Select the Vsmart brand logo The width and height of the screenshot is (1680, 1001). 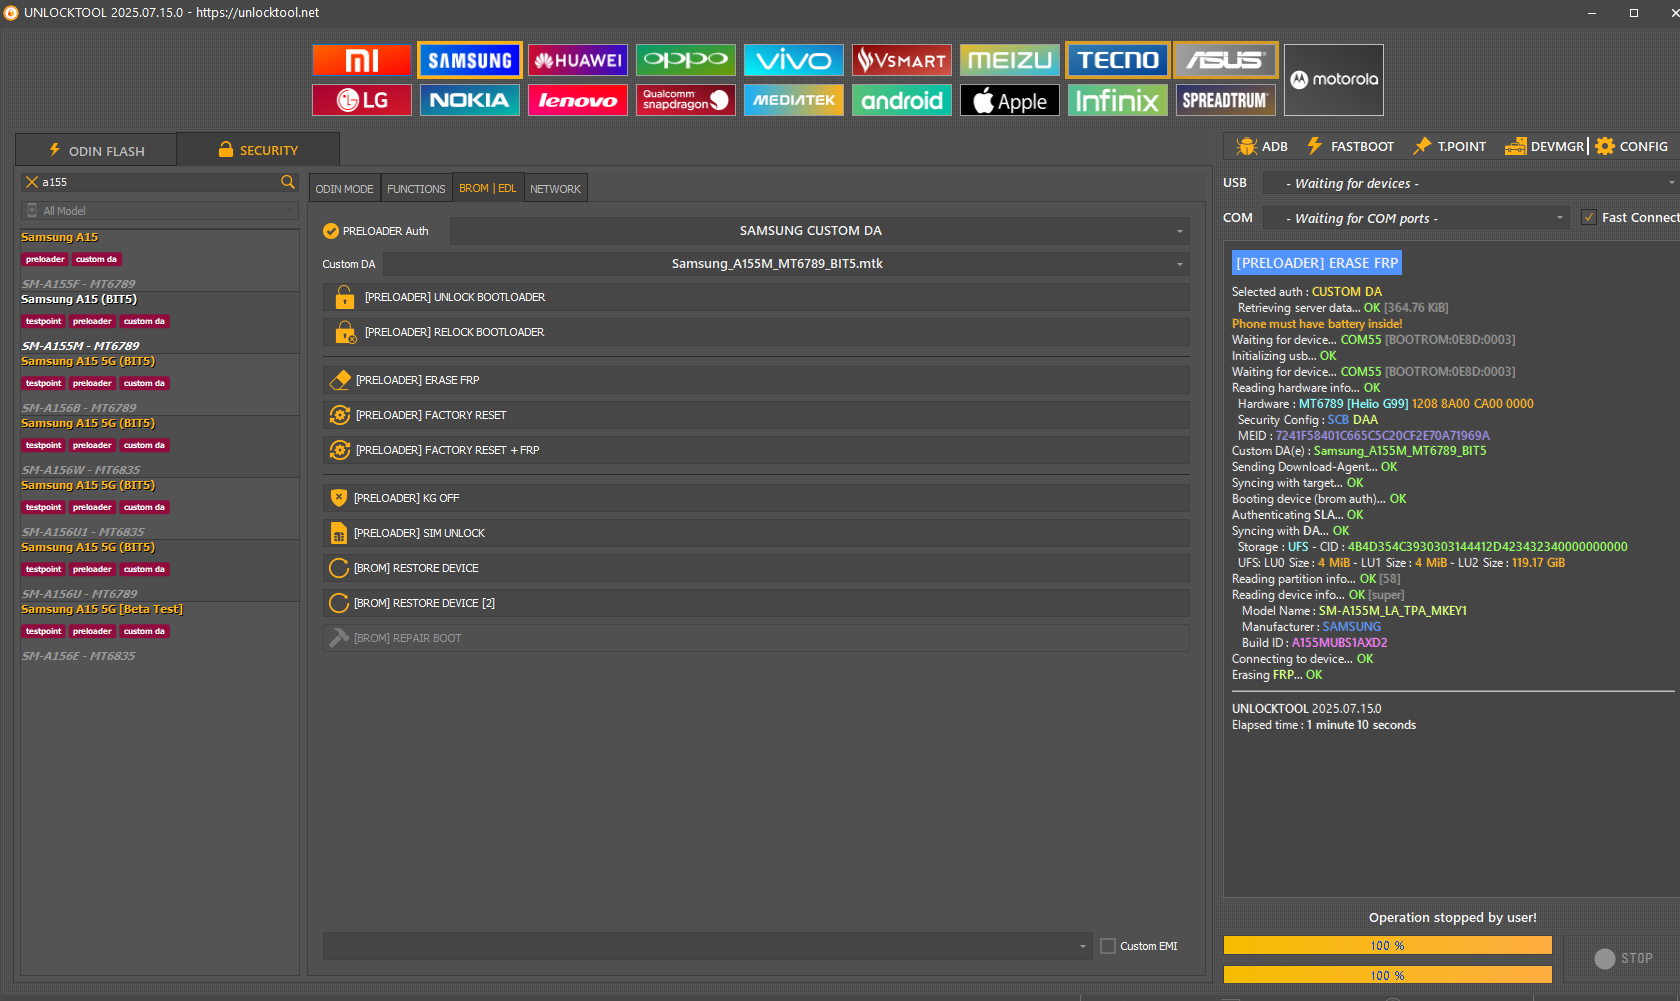tap(902, 60)
